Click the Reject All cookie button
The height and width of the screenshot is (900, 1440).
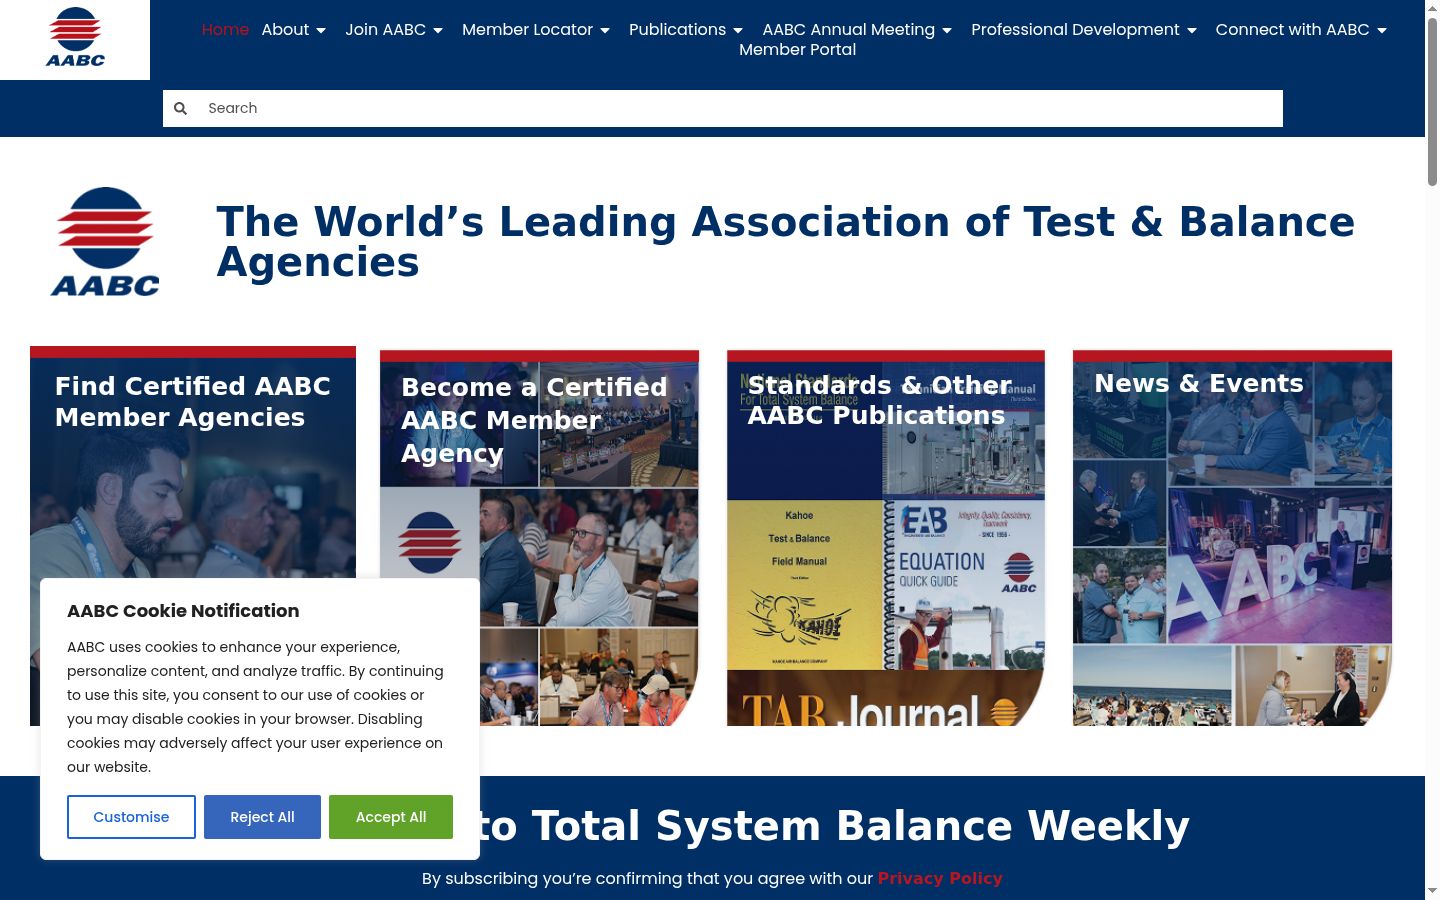[x=262, y=817]
